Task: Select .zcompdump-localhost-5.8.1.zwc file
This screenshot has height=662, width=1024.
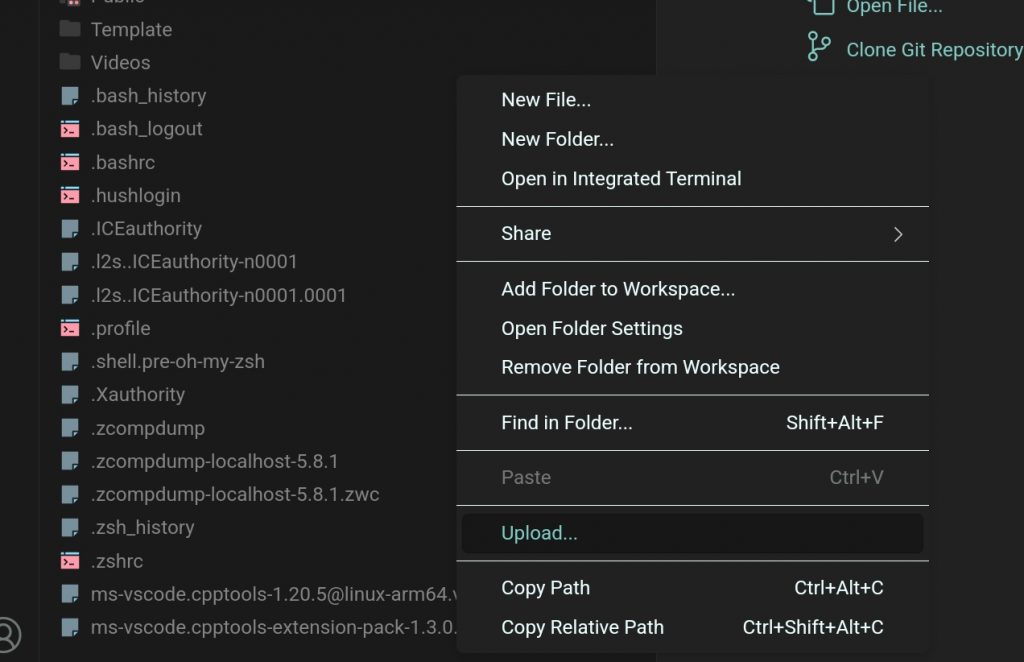Action: click(235, 494)
